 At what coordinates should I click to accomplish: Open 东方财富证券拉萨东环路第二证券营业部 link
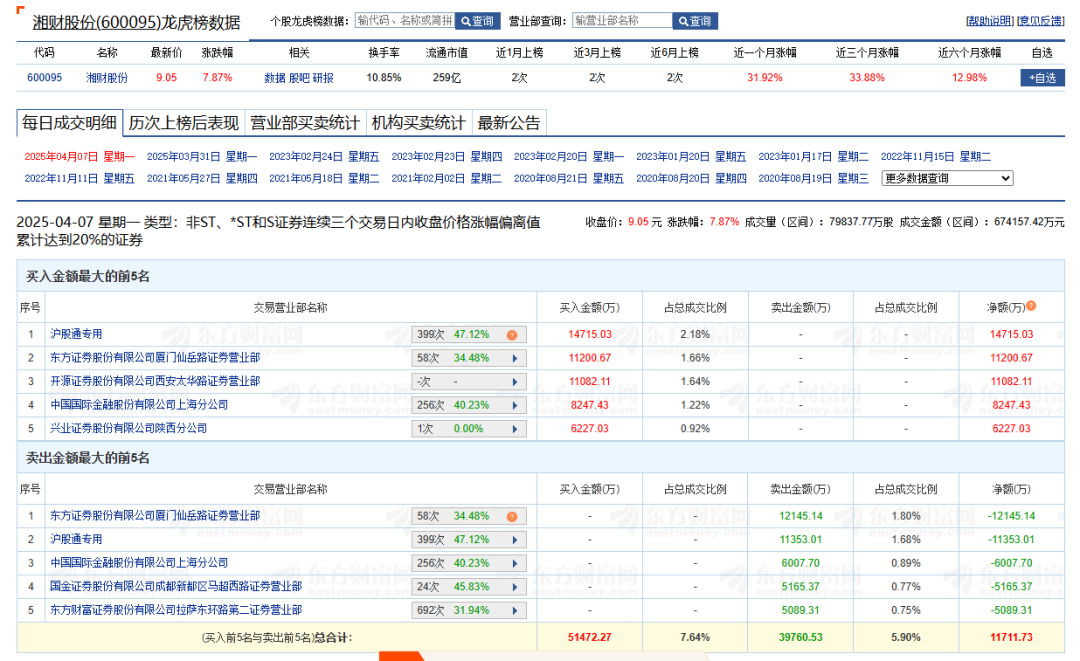pyautogui.click(x=176, y=609)
